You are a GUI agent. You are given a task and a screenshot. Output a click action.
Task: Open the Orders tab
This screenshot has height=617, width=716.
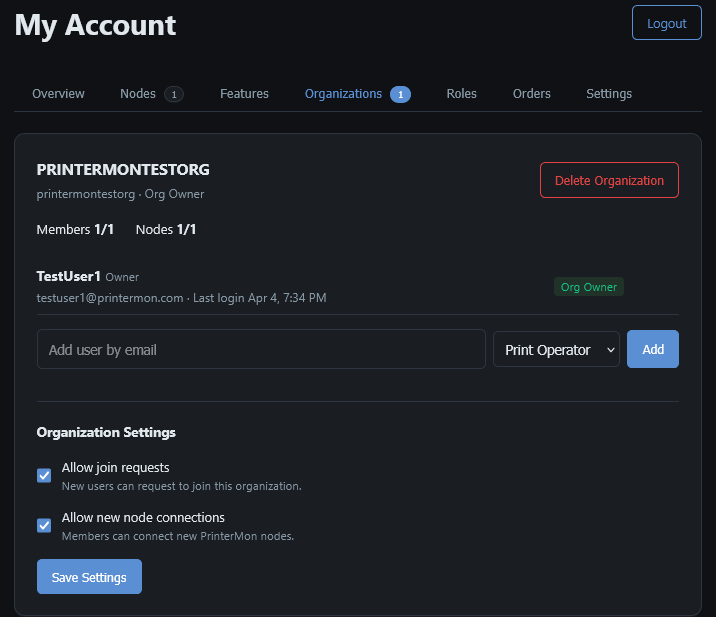click(531, 94)
